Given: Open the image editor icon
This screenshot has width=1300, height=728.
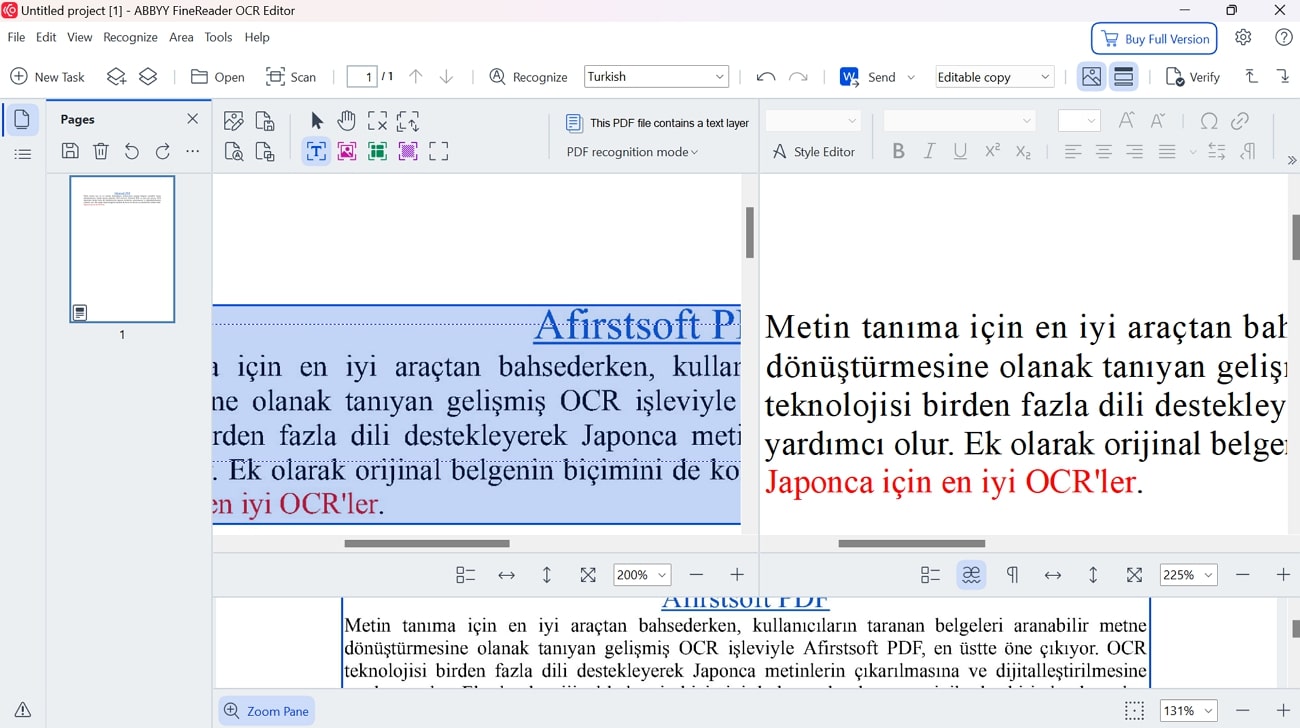Looking at the screenshot, I should (234, 121).
